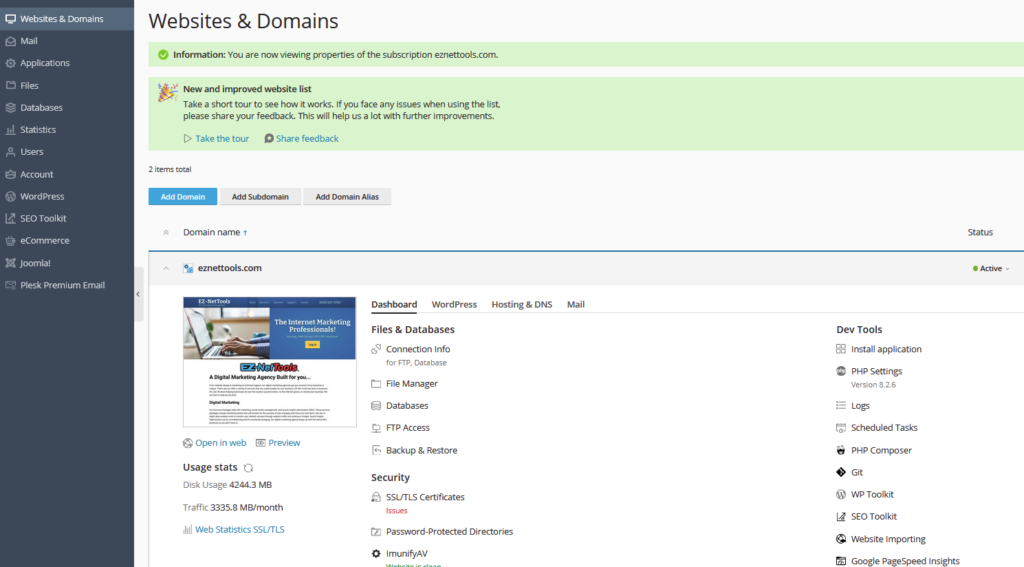
Task: Switch to the Dashboard tab
Action: [x=394, y=304]
